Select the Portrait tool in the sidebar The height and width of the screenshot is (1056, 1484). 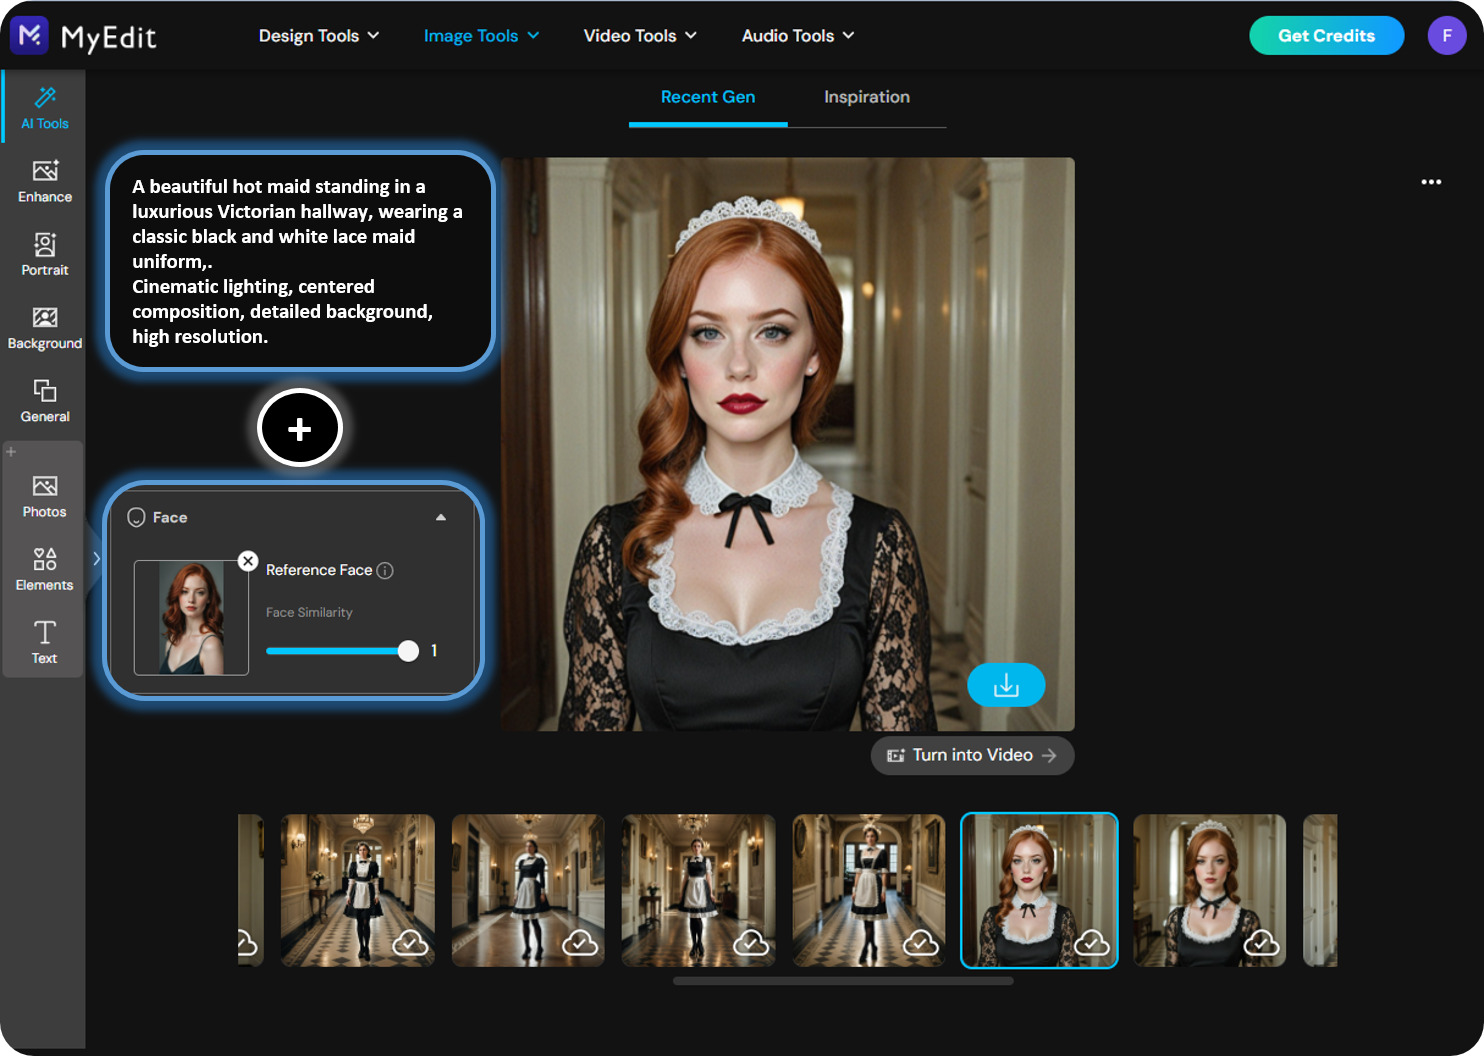44,253
